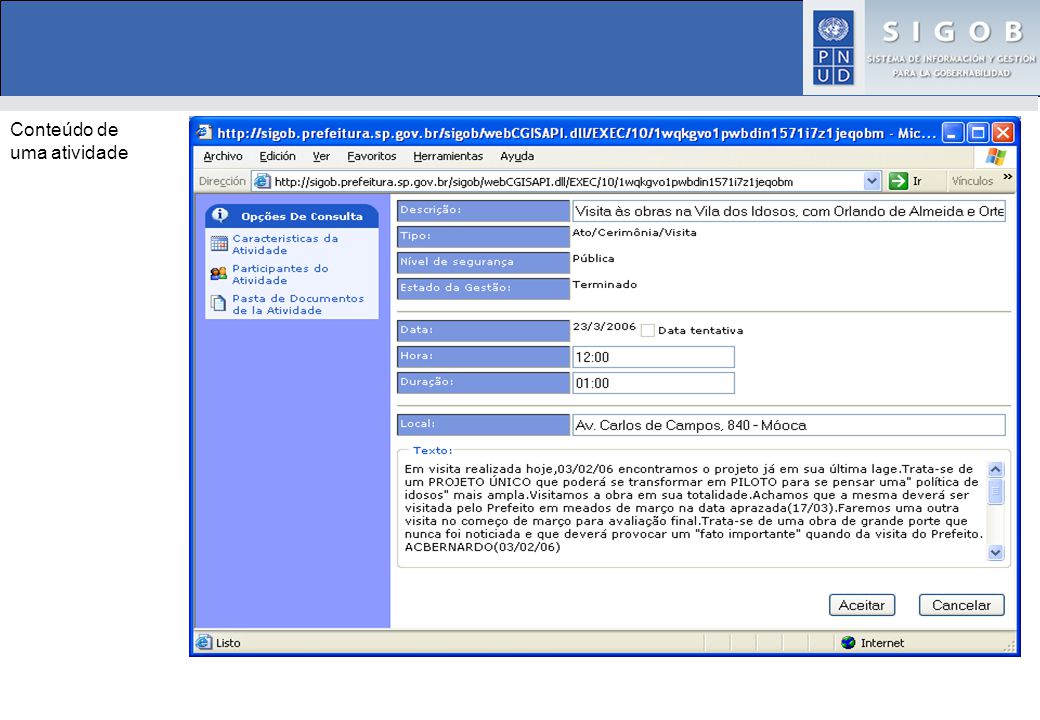The height and width of the screenshot is (720, 1040).
Task: Open Pasta de Documentos de la Atividade
Action: click(298, 304)
